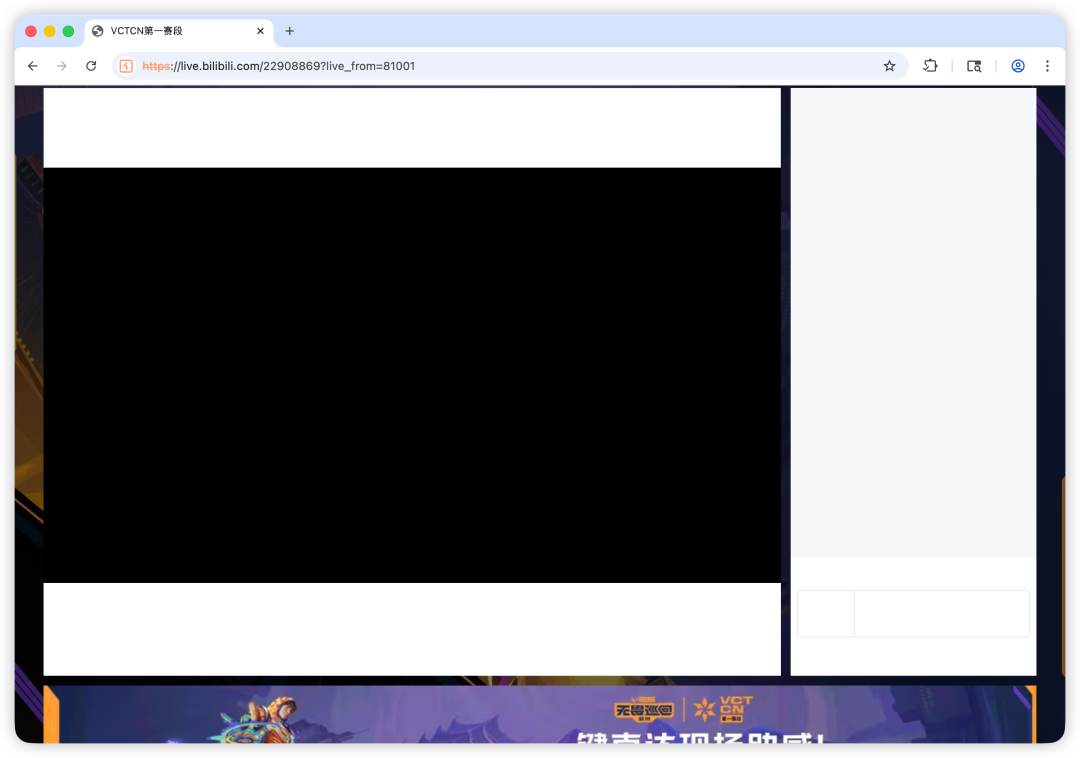1080x758 pixels.
Task: Go back to the previous page
Action: 32,66
